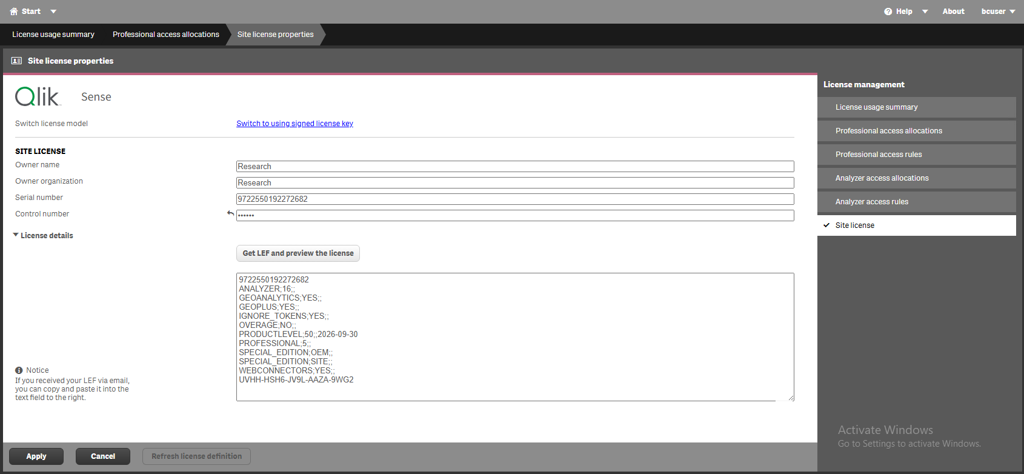Open Professional access rules in sidebar
Image resolution: width=1024 pixels, height=474 pixels.
click(916, 154)
